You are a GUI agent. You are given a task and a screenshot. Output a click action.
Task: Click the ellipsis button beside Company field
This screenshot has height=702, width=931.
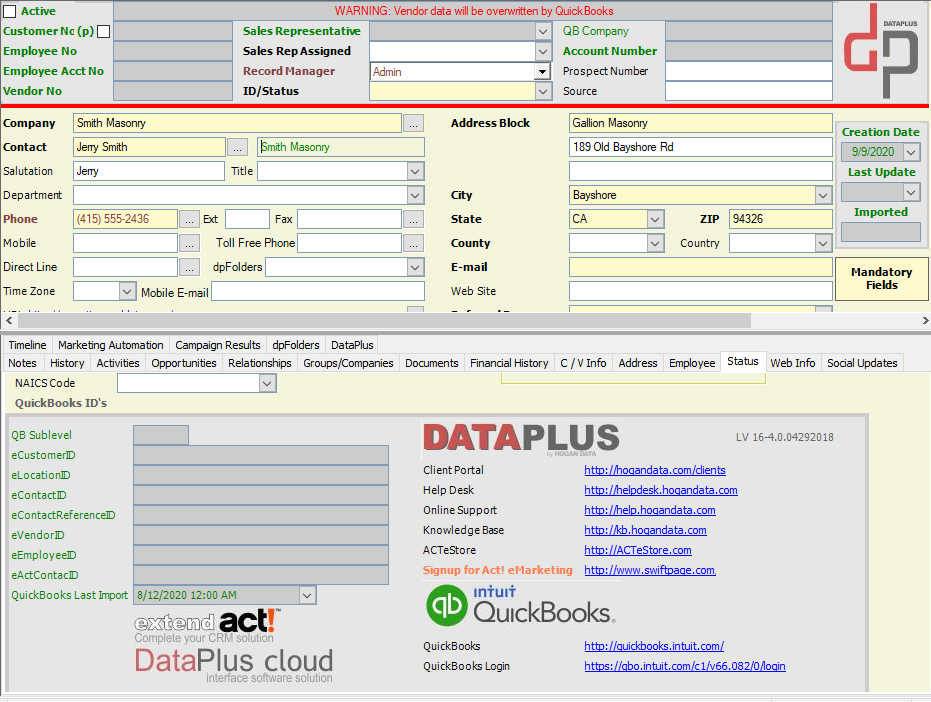coord(413,124)
